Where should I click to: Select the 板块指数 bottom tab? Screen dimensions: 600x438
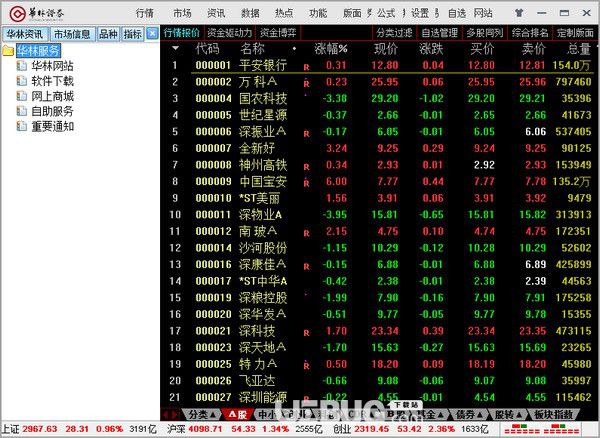click(553, 414)
